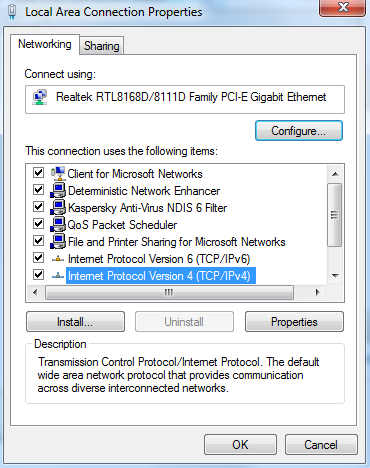
Task: Click the TCP/IPv6 protocol icon
Action: [58, 259]
